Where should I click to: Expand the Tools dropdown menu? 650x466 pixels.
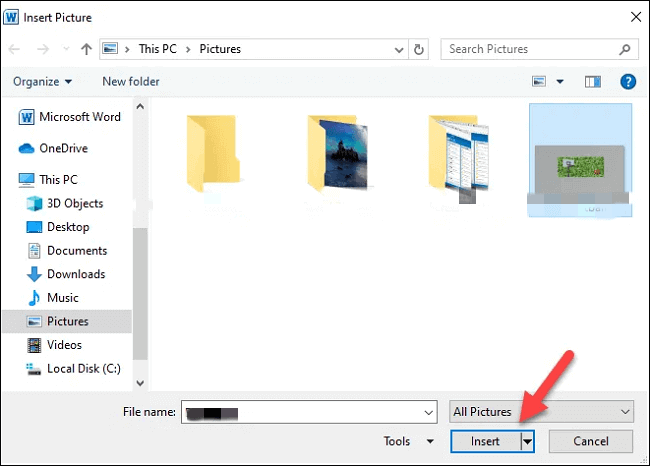(x=408, y=441)
